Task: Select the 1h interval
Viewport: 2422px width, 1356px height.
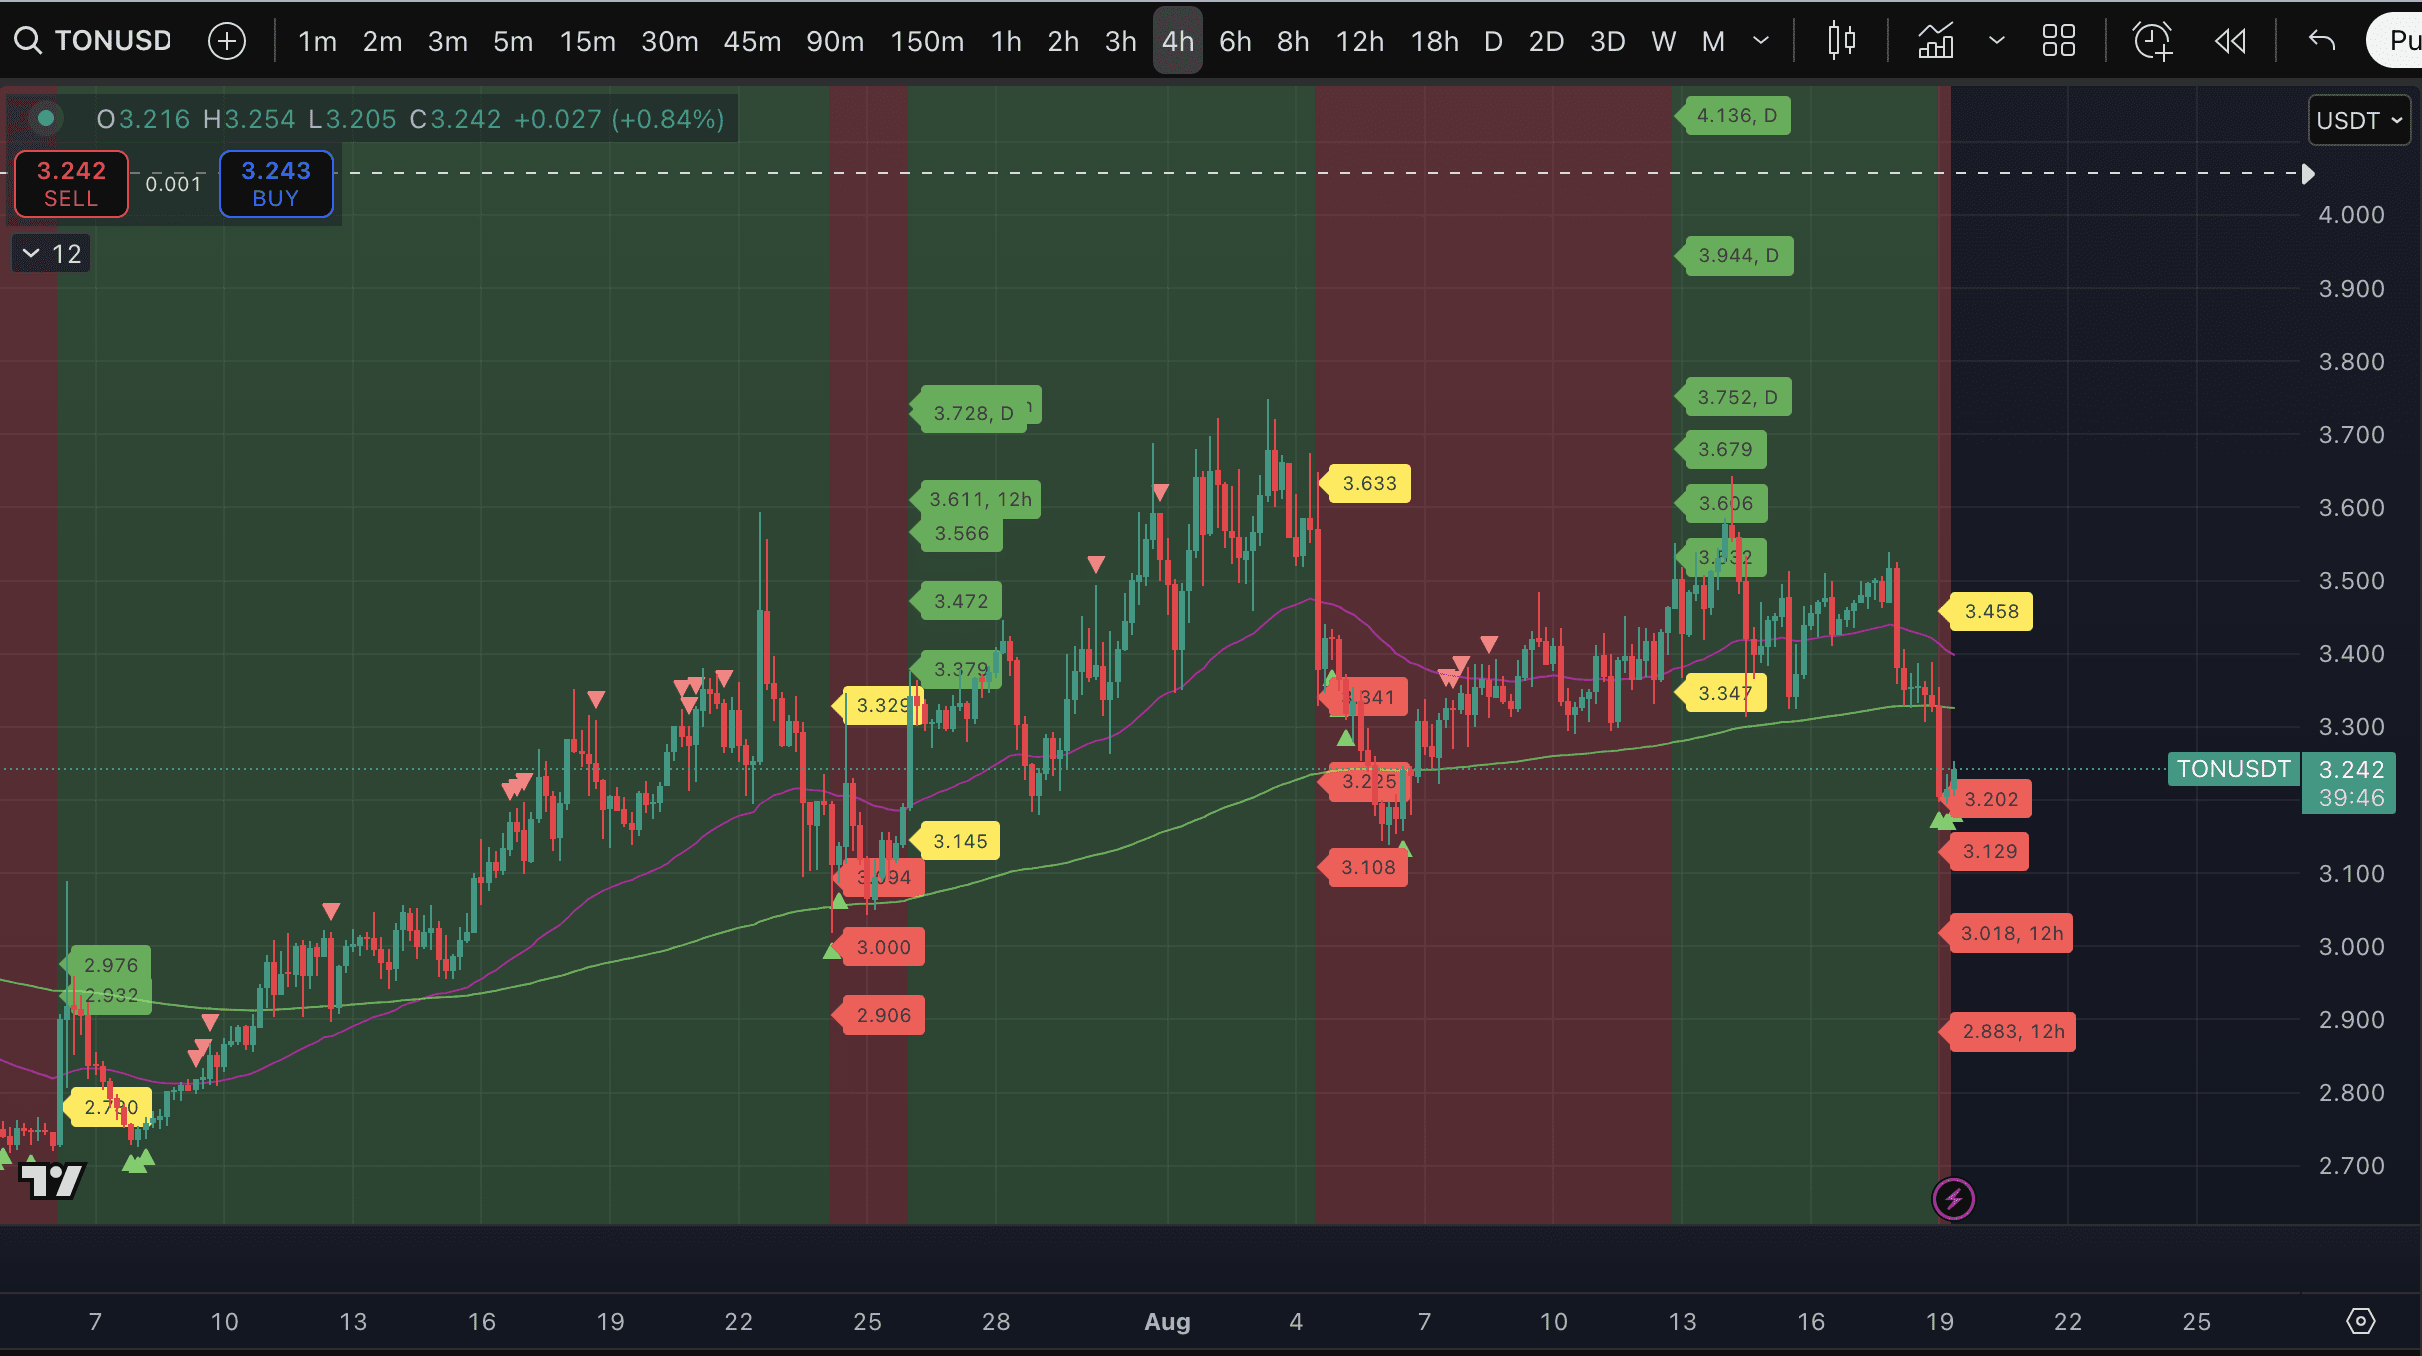Action: click(1006, 41)
